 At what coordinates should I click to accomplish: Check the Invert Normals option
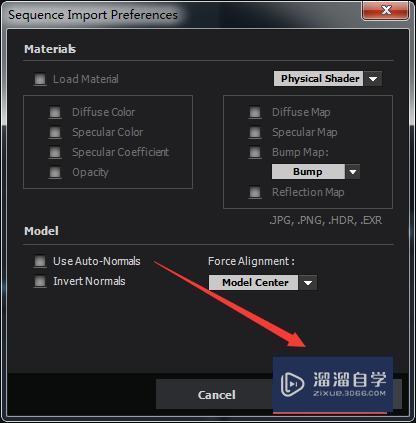tap(40, 281)
